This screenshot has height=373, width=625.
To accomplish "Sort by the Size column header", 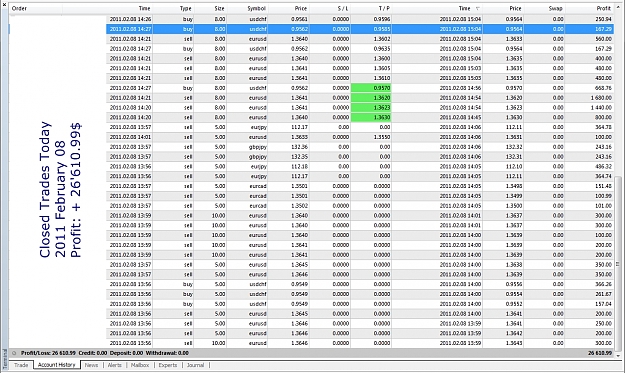I will click(x=219, y=8).
